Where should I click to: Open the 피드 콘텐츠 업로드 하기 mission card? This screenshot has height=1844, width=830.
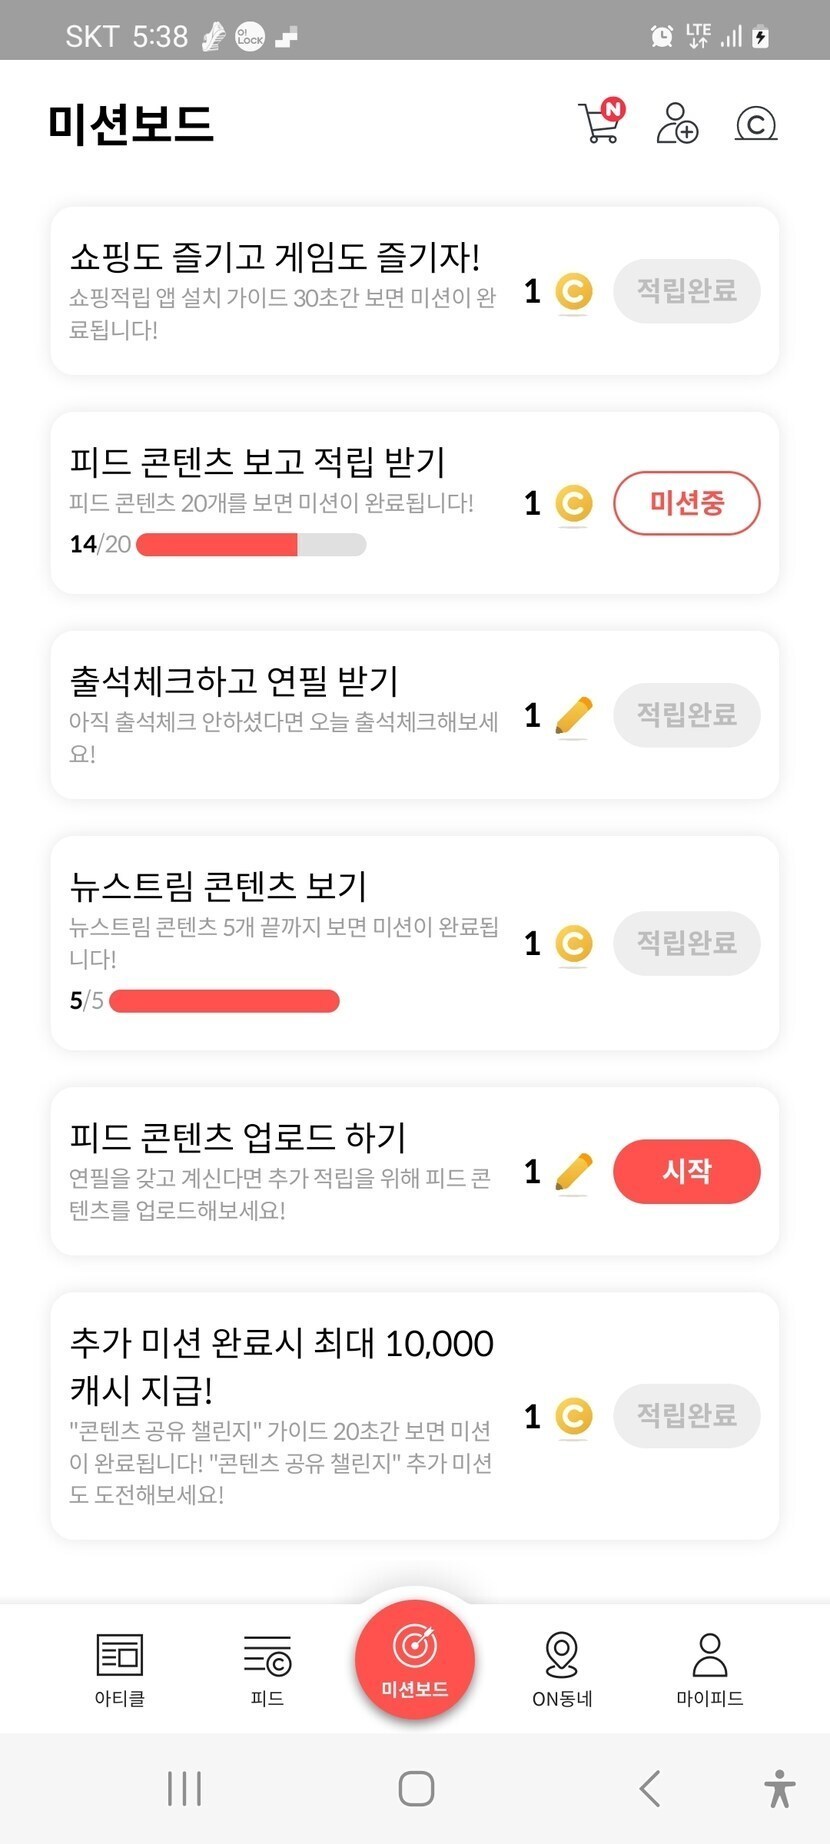tap(280, 1170)
